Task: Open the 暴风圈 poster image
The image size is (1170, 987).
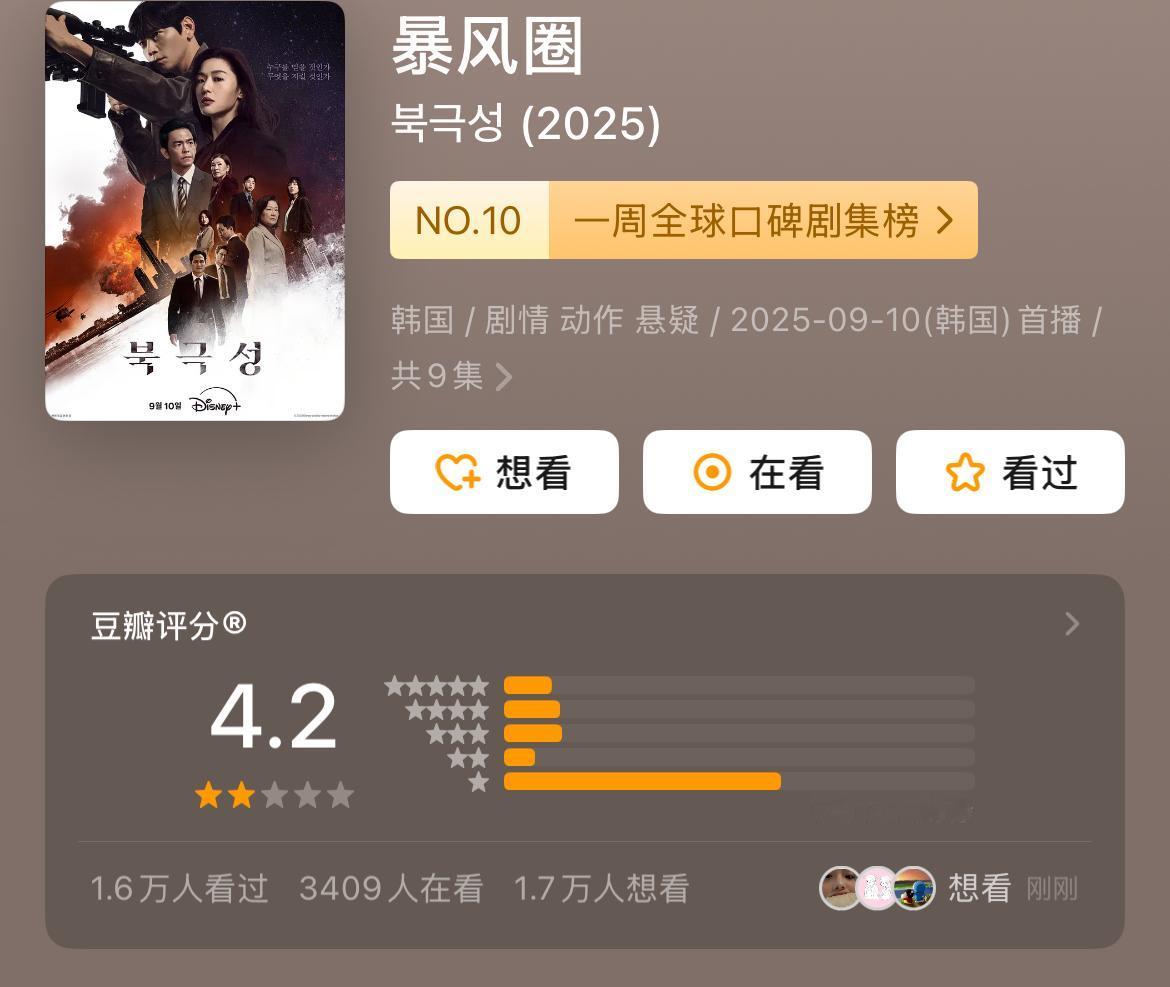Action: (195, 211)
